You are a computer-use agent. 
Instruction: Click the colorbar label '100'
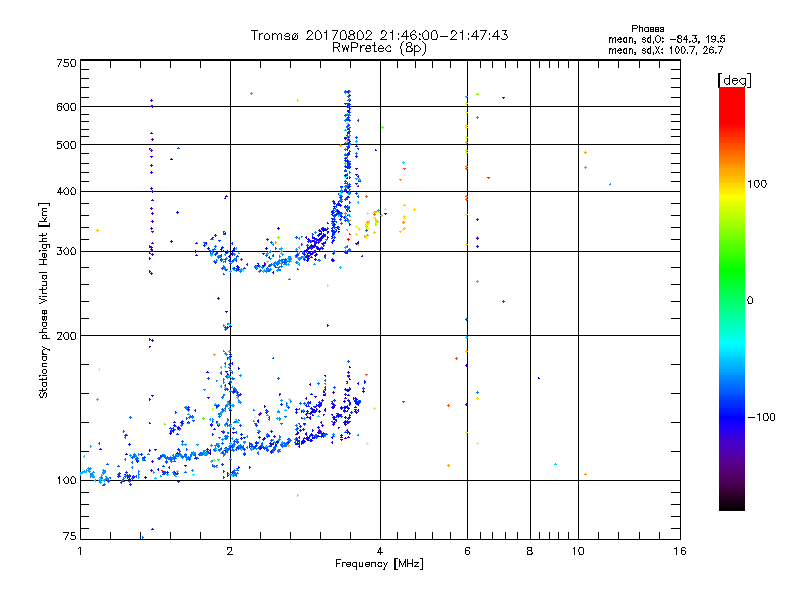(757, 184)
